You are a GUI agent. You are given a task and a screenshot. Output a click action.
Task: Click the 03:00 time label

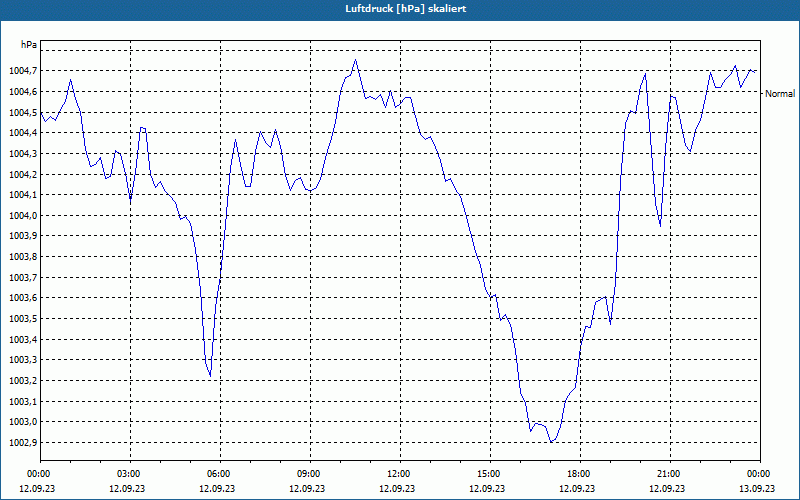point(128,474)
